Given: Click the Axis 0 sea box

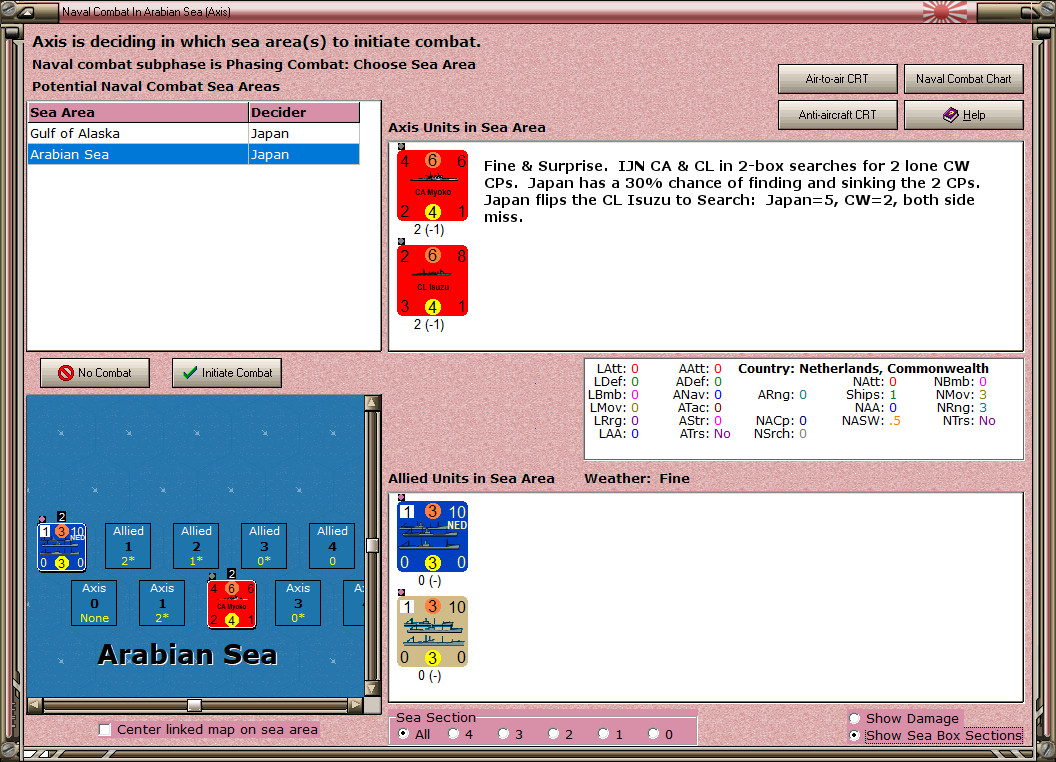Looking at the screenshot, I should pyautogui.click(x=94, y=603).
